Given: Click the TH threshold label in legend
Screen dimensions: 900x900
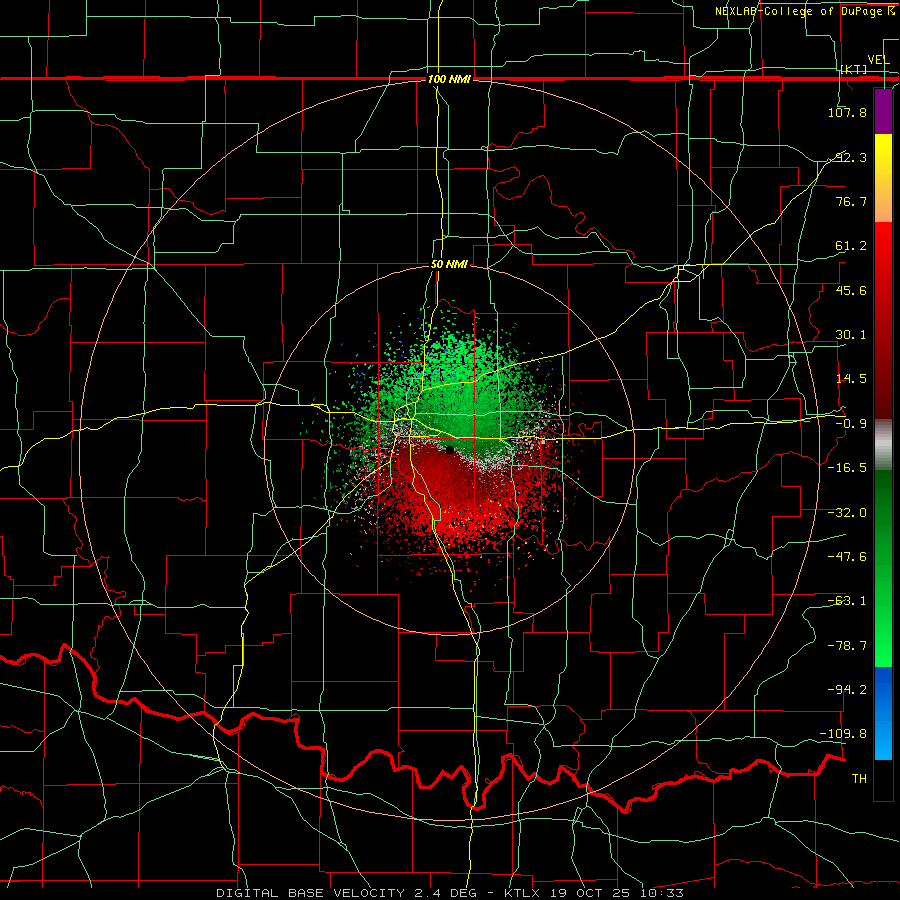Looking at the screenshot, I should (859, 778).
